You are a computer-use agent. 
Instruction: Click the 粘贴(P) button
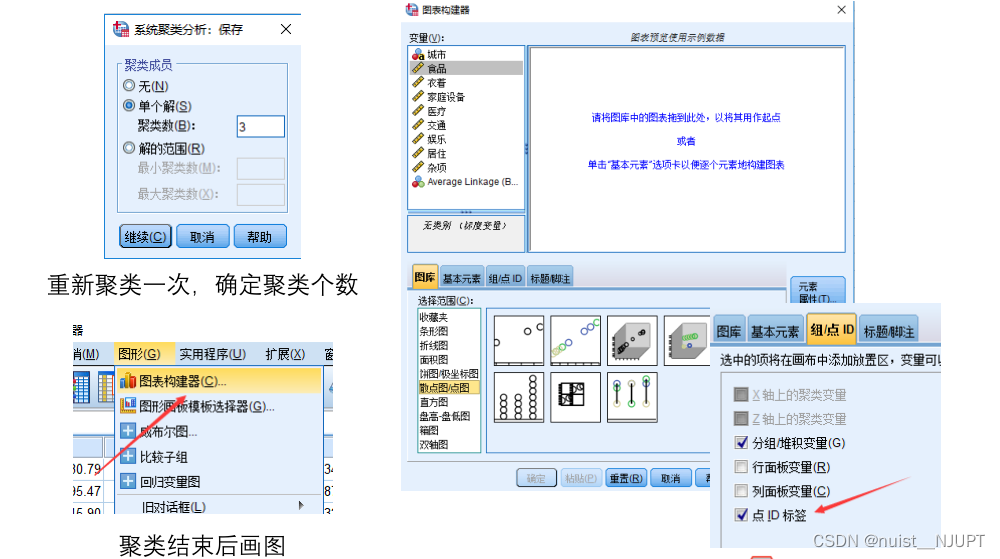coord(581,478)
